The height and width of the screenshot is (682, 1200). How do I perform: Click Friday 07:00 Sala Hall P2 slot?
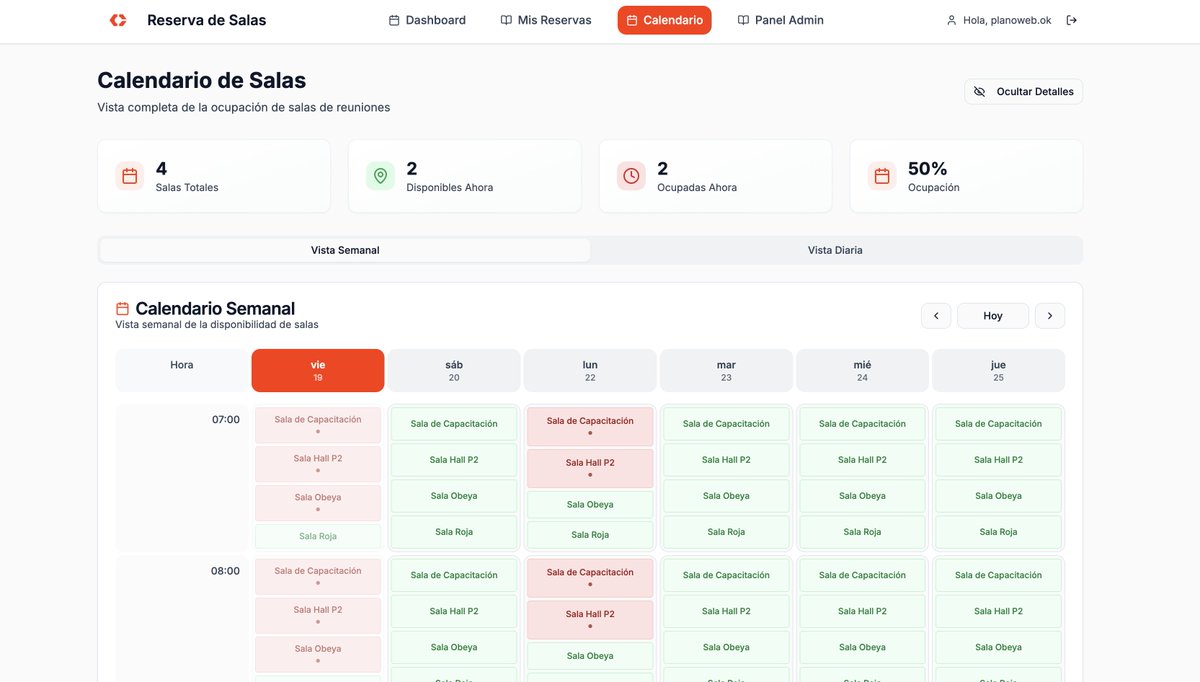point(318,464)
